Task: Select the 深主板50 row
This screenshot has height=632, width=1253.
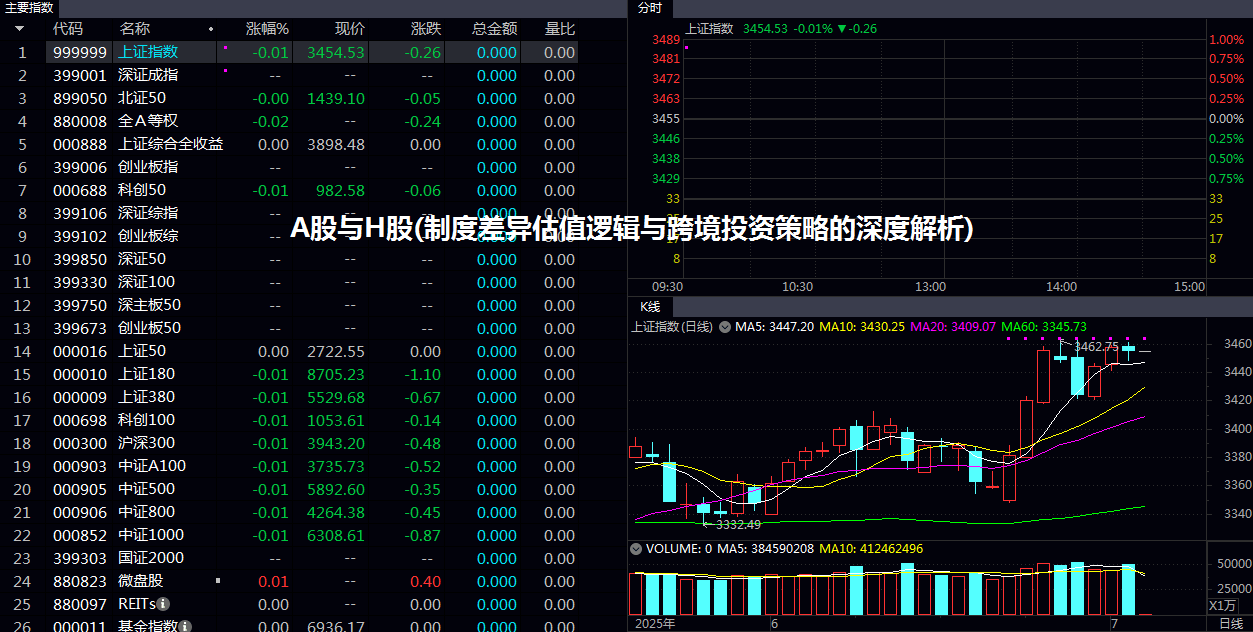Action: click(x=289, y=305)
